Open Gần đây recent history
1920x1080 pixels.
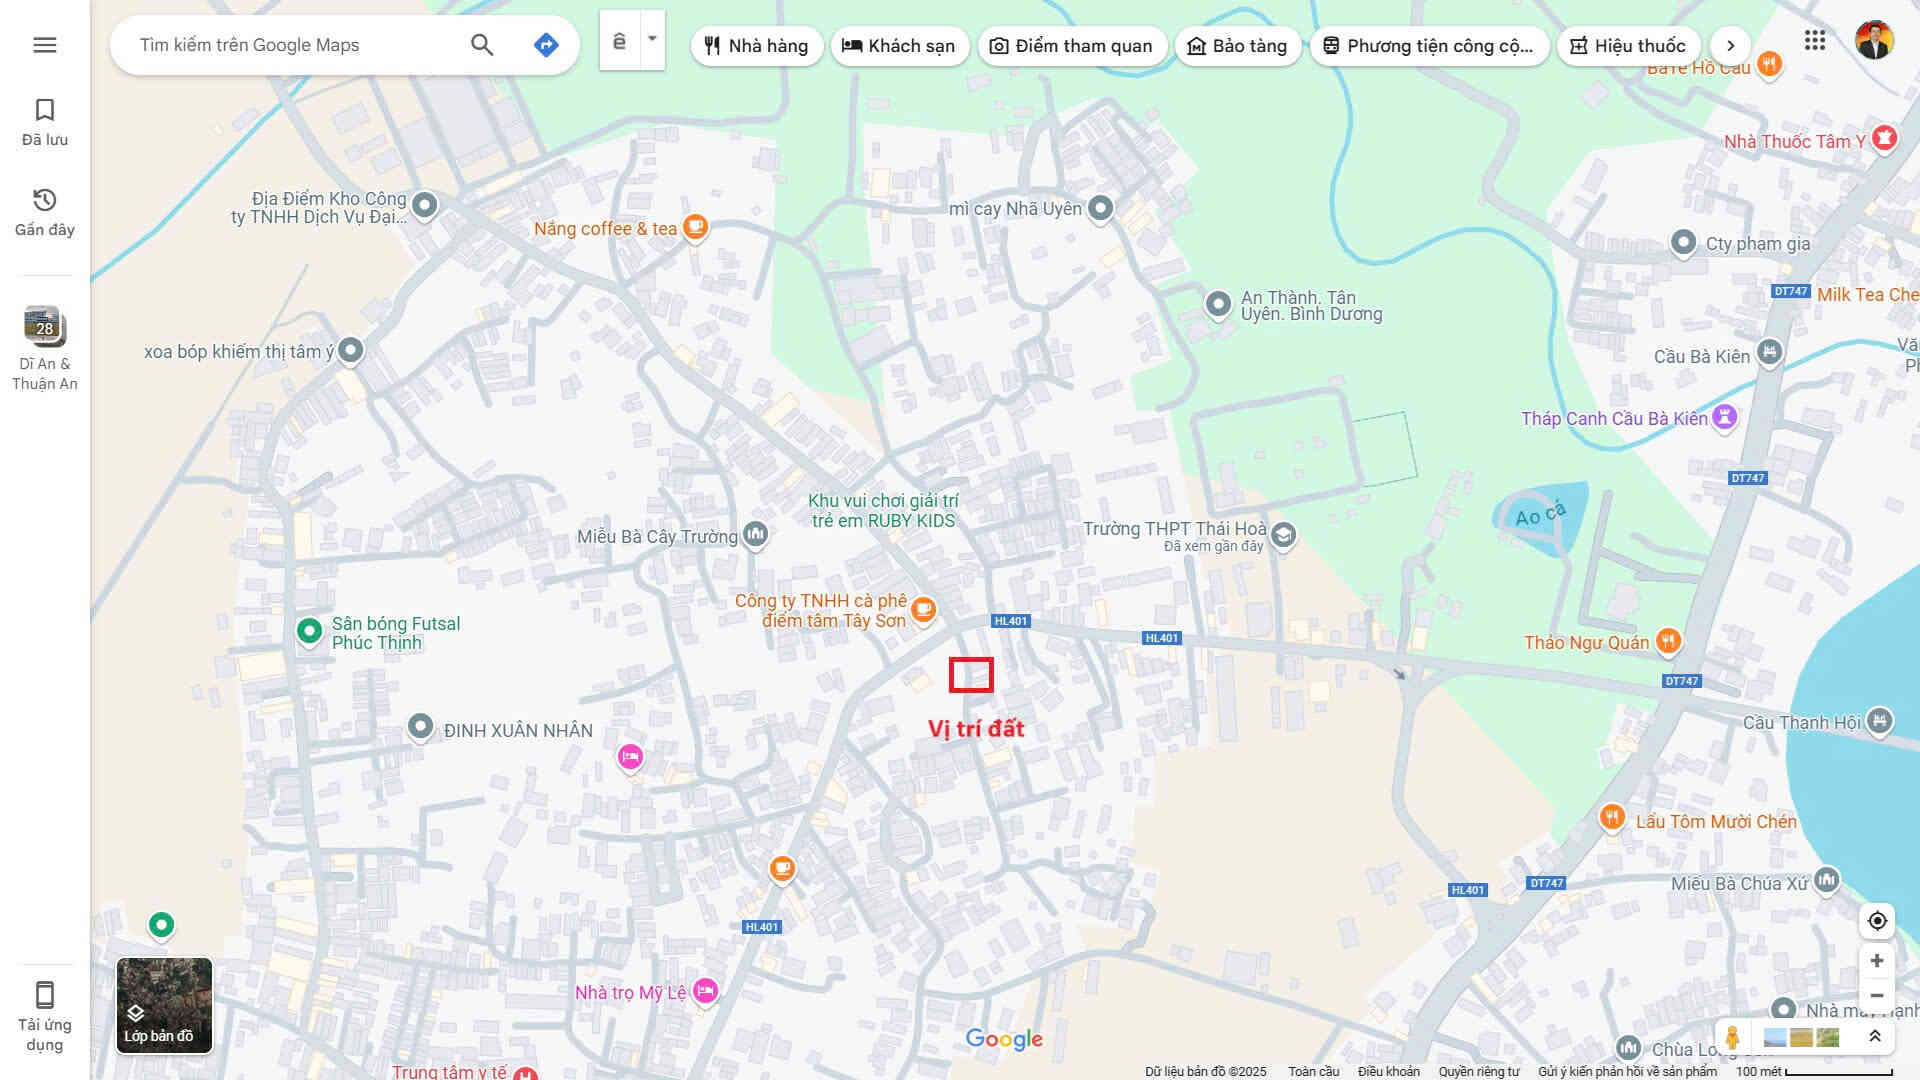point(45,212)
